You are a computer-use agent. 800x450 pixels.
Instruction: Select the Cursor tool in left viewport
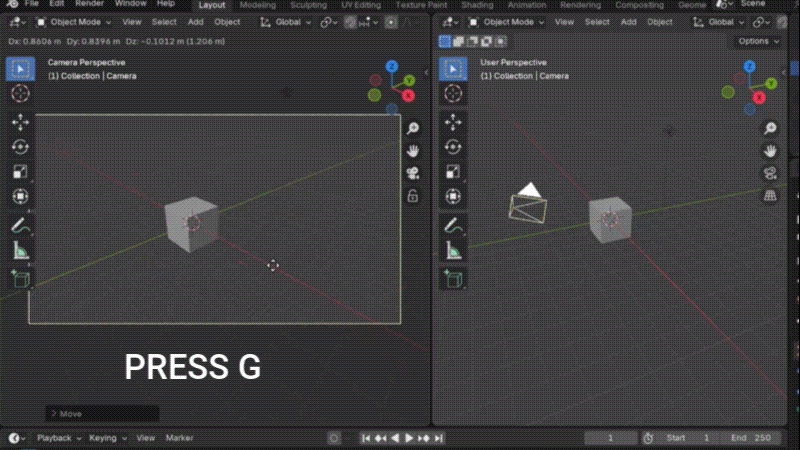[x=20, y=93]
